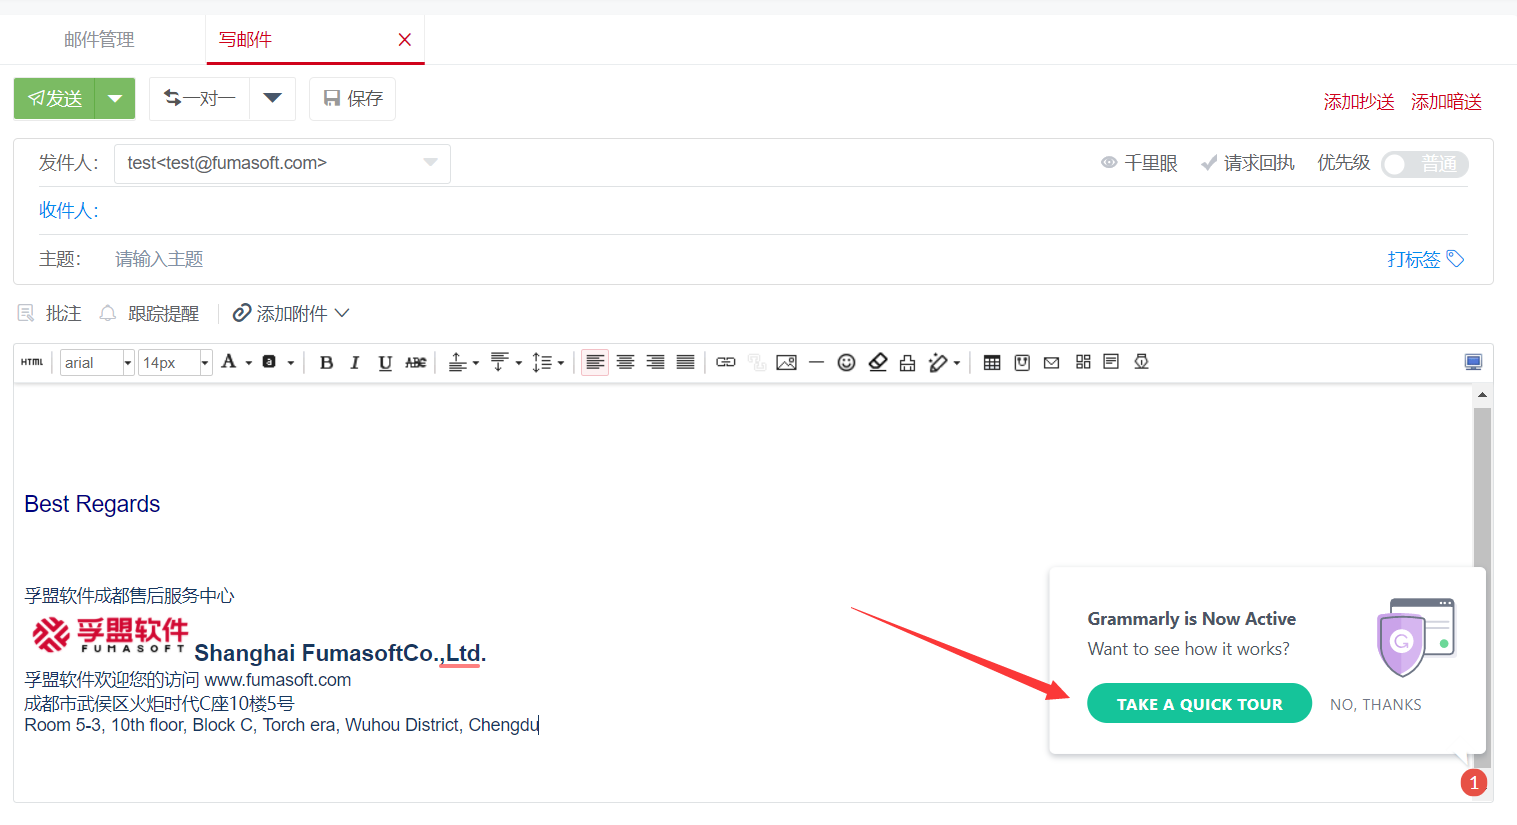
Task: Enable 请求回执 read receipt option
Action: click(1248, 163)
